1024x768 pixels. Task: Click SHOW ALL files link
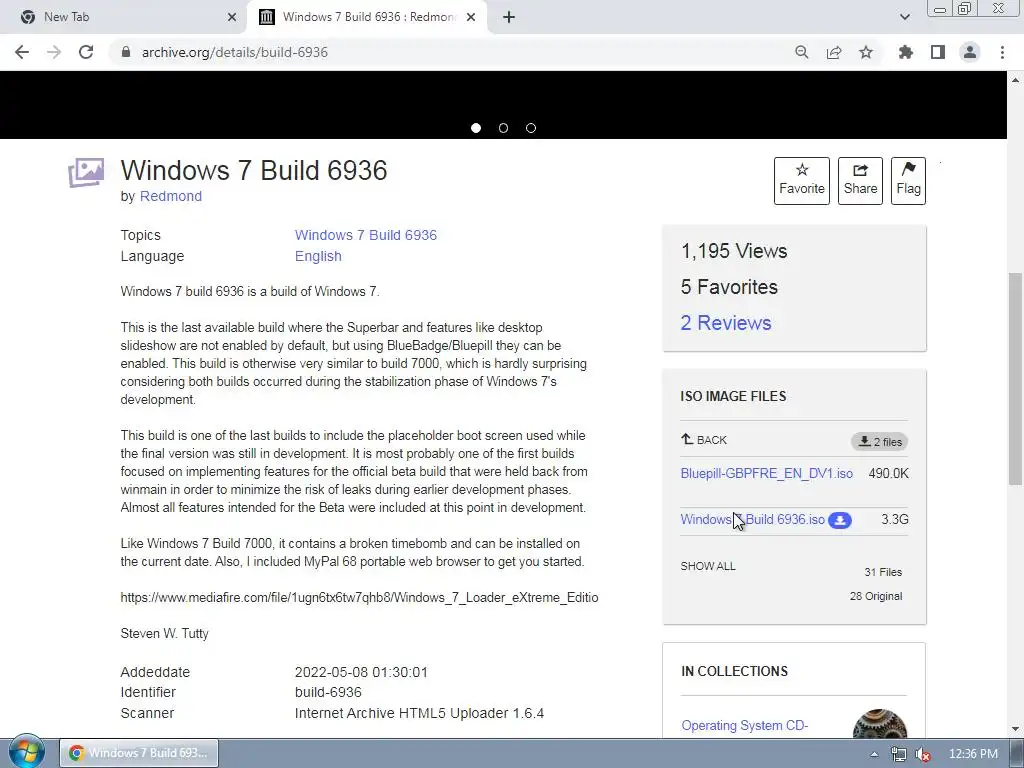[708, 566]
